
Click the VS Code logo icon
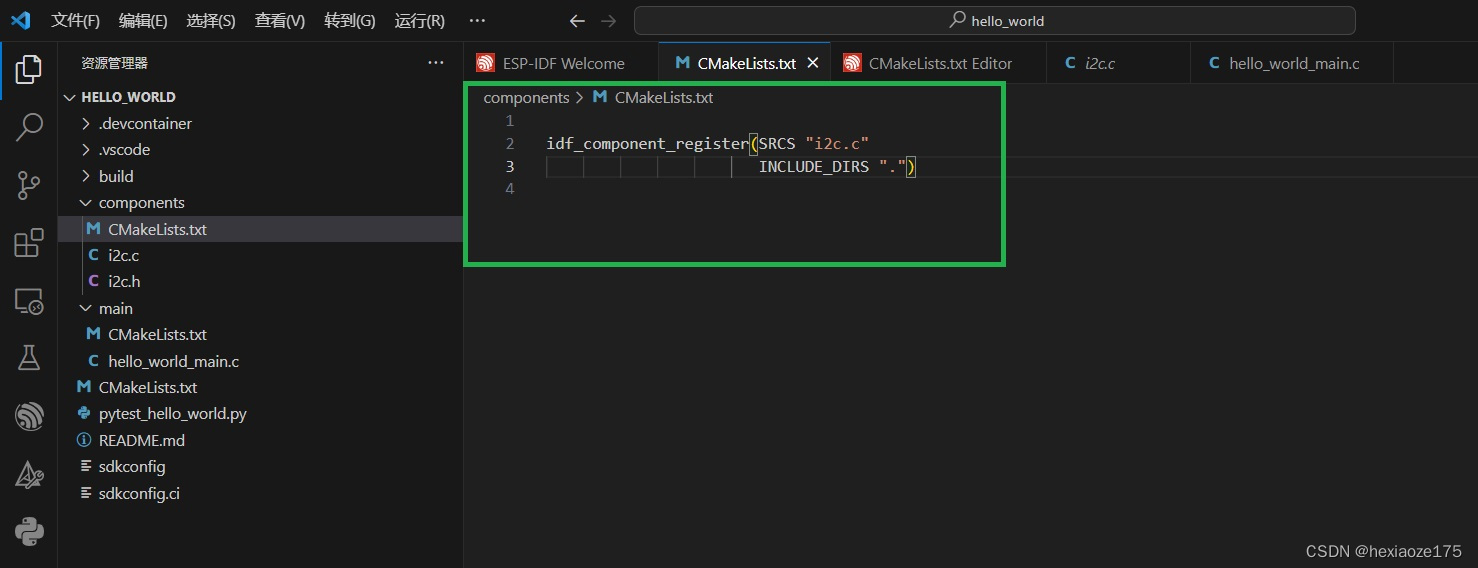point(20,20)
